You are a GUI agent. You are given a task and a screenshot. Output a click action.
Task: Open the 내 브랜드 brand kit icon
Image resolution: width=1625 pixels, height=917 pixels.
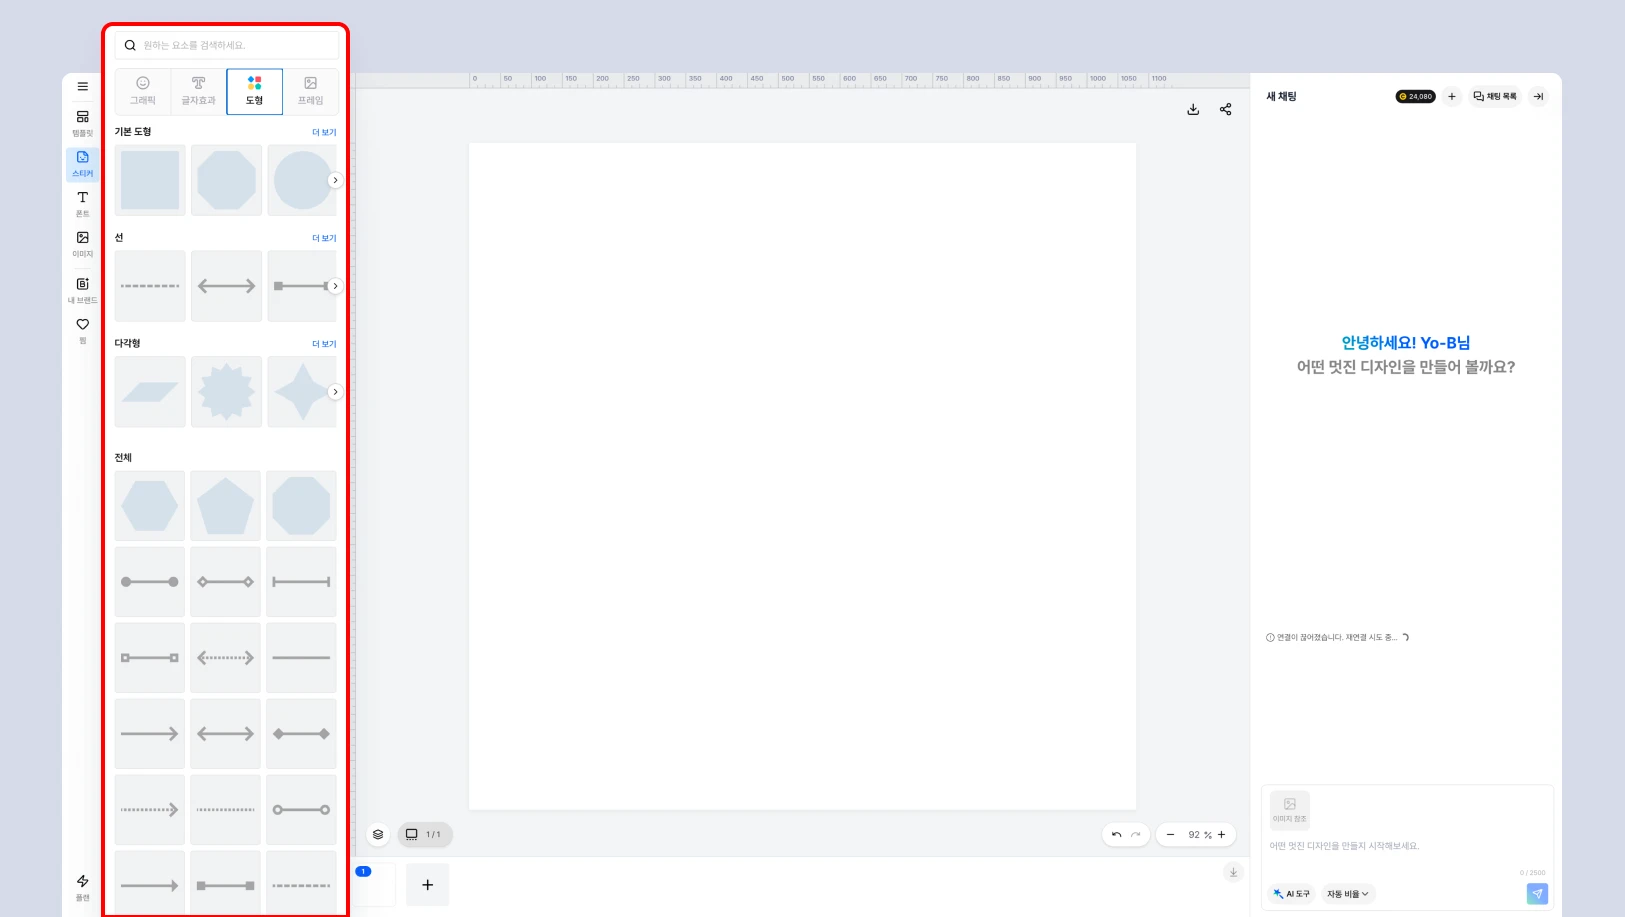[x=82, y=290]
